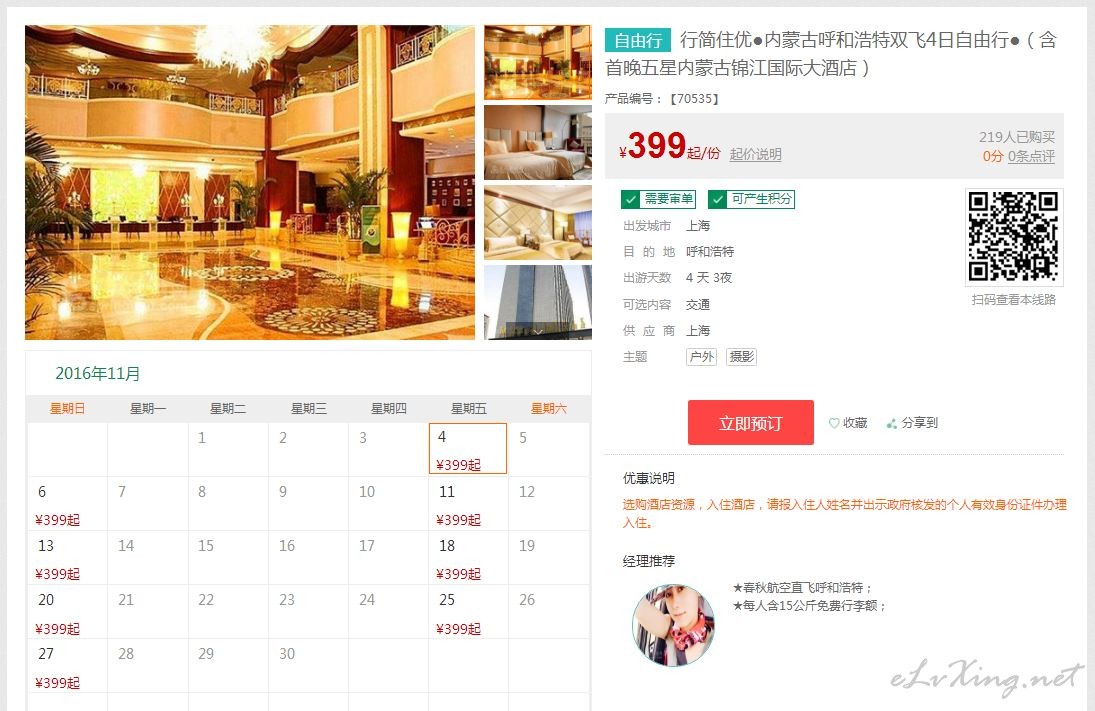This screenshot has width=1095, height=711.
Task: Click the large hotel lobby photo
Action: (250, 182)
